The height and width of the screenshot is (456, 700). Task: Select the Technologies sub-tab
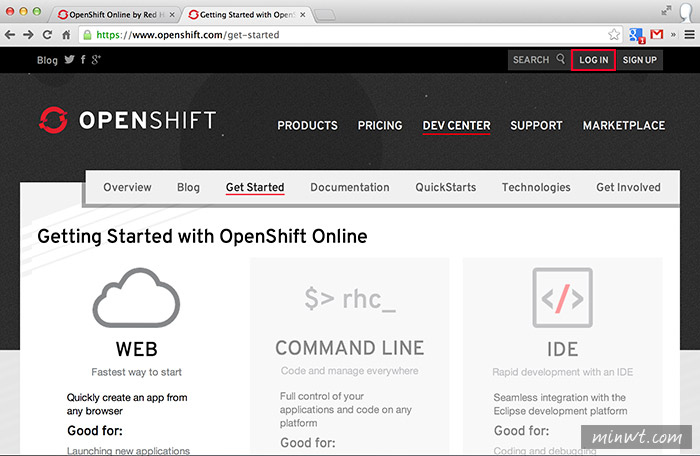pyautogui.click(x=536, y=187)
